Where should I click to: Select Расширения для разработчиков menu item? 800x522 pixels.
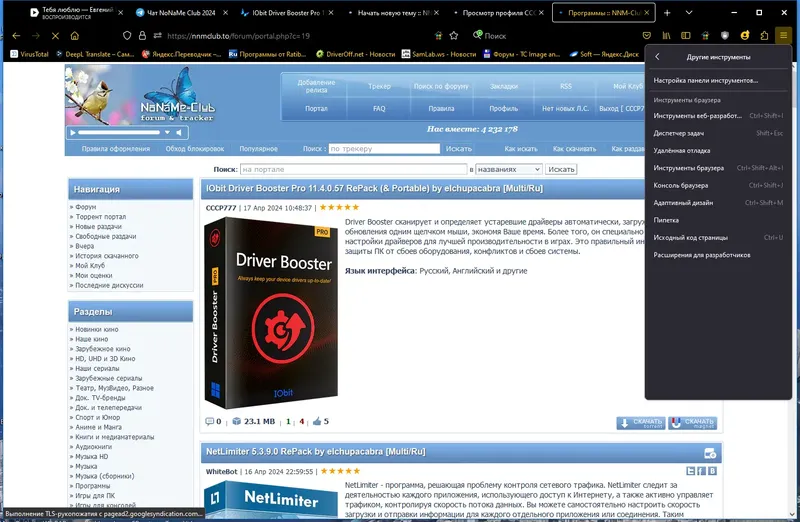[718, 255]
